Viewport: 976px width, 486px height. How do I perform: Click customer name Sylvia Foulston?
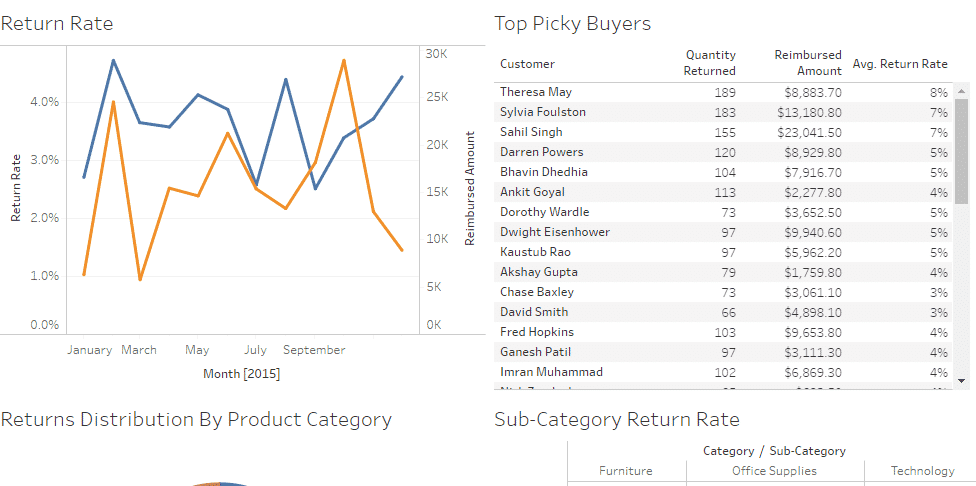543,112
